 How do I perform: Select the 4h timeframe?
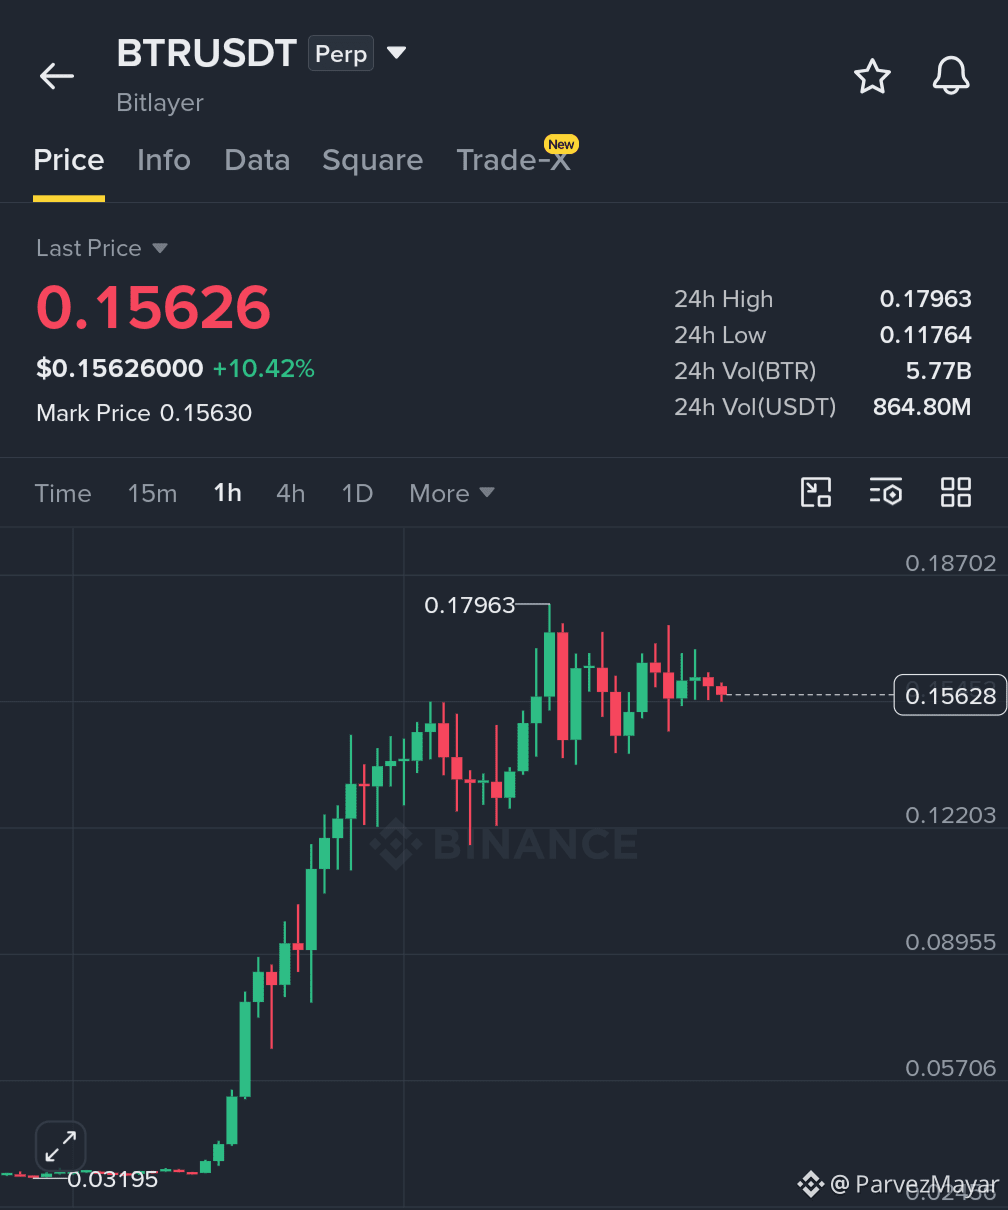tap(291, 493)
